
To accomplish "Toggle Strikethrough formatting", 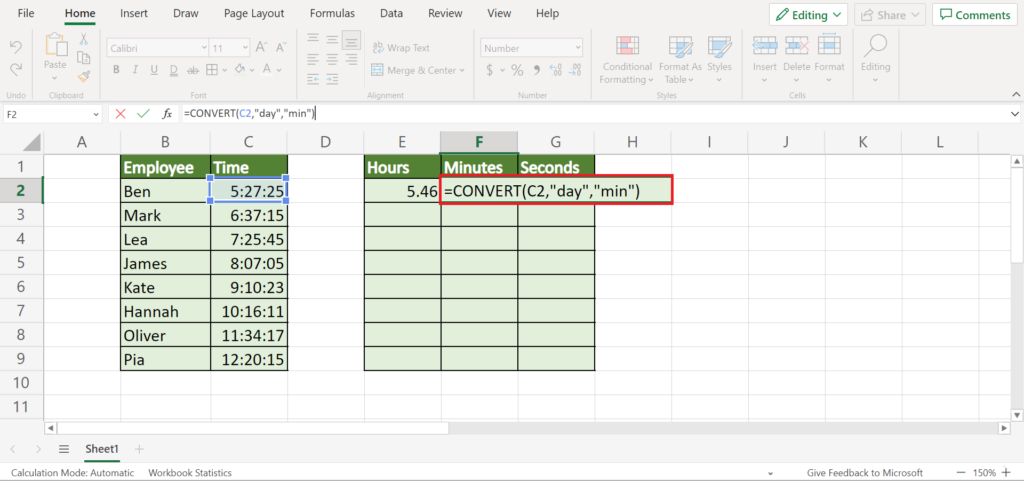I will tap(193, 70).
